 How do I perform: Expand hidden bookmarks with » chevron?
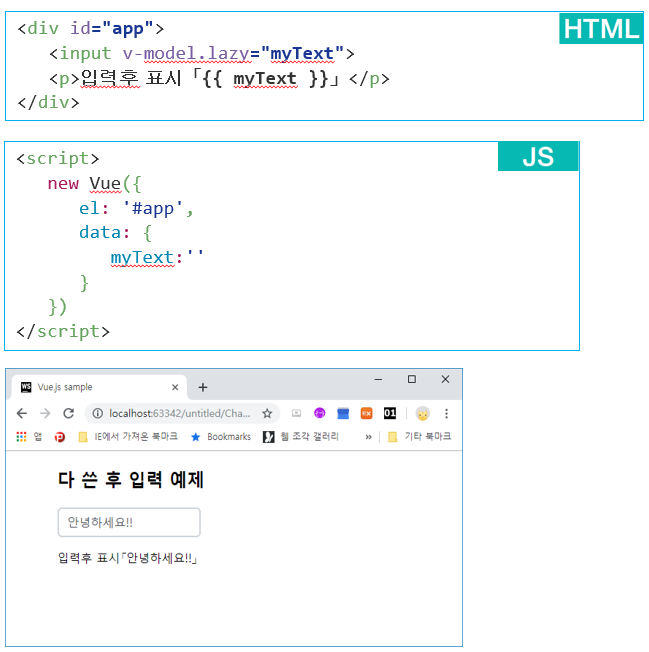point(368,437)
